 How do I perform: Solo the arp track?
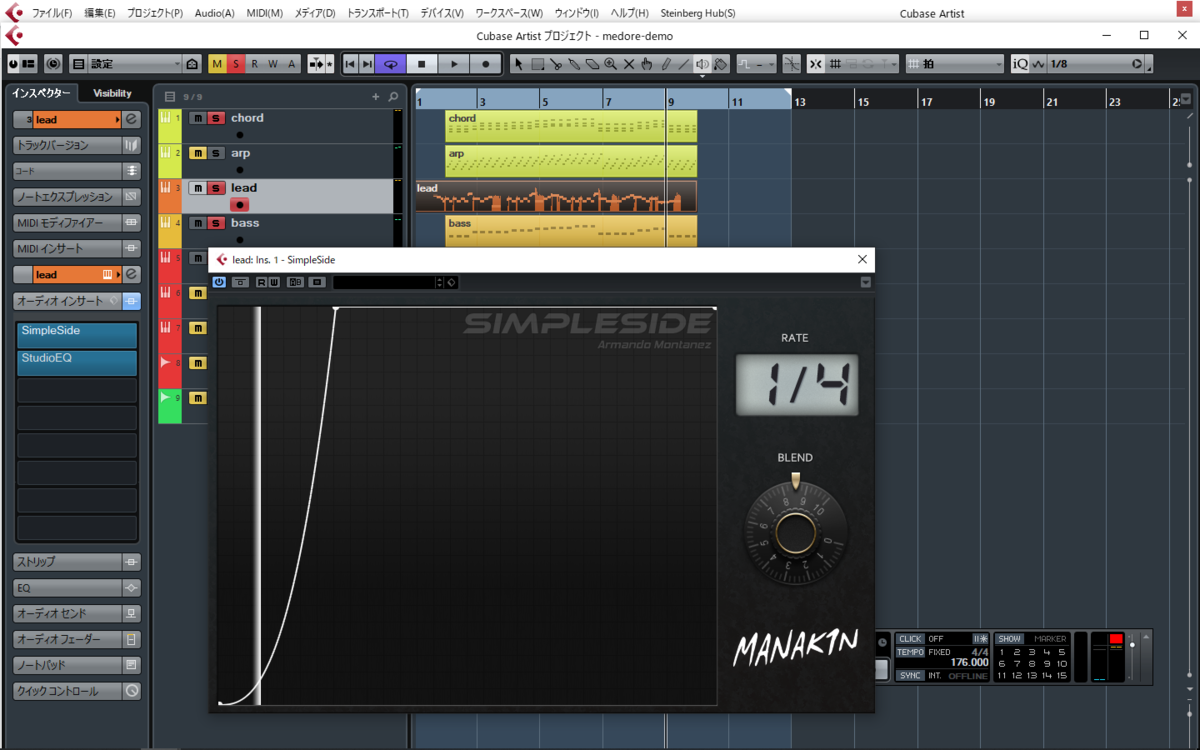[216, 153]
